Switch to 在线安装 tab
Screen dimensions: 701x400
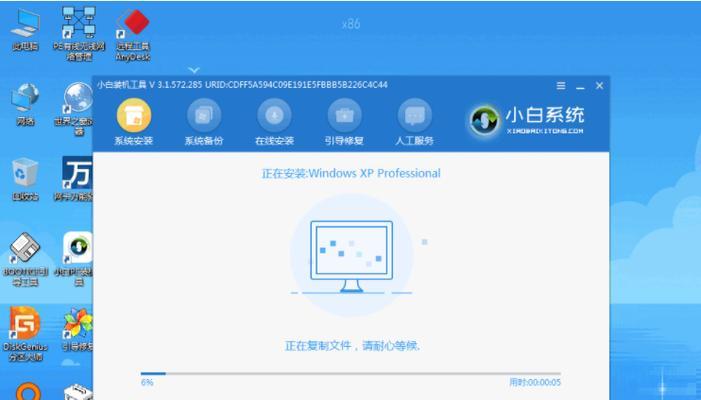point(274,122)
